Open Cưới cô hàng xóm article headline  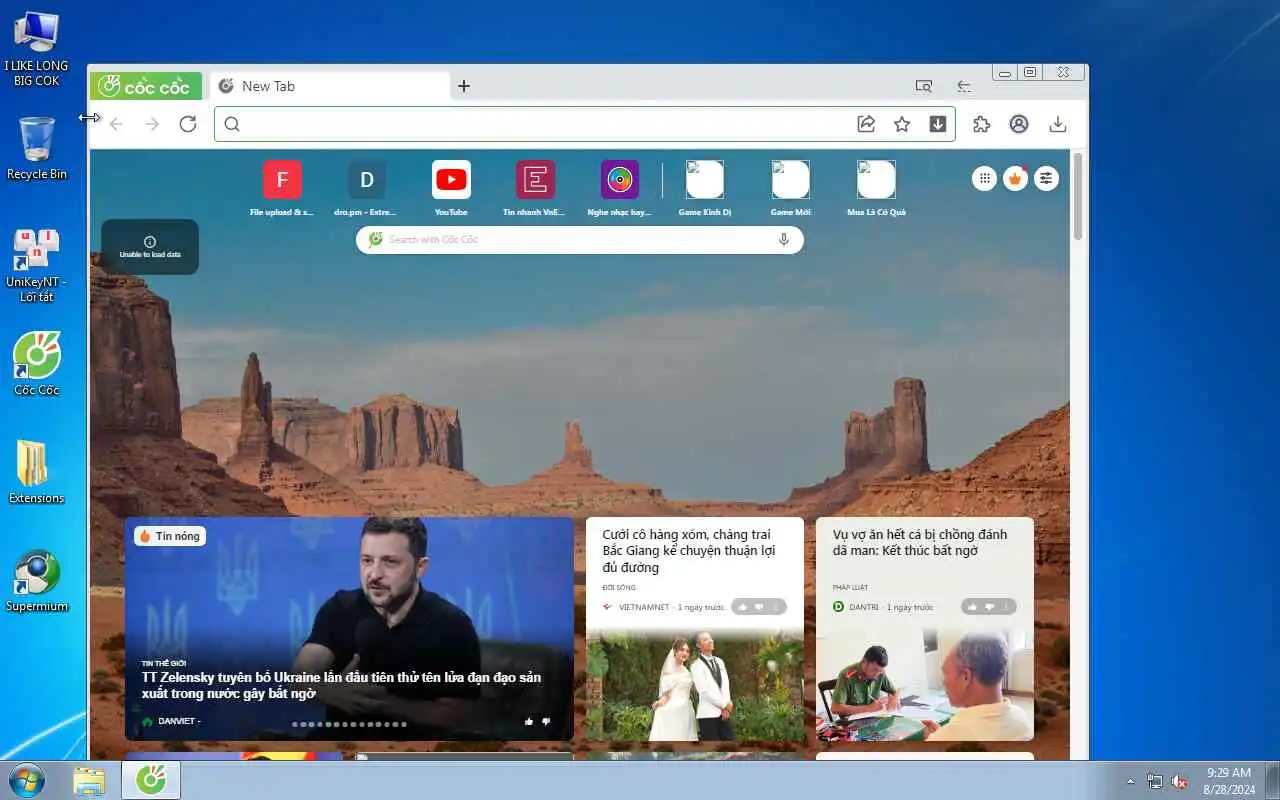click(687, 551)
